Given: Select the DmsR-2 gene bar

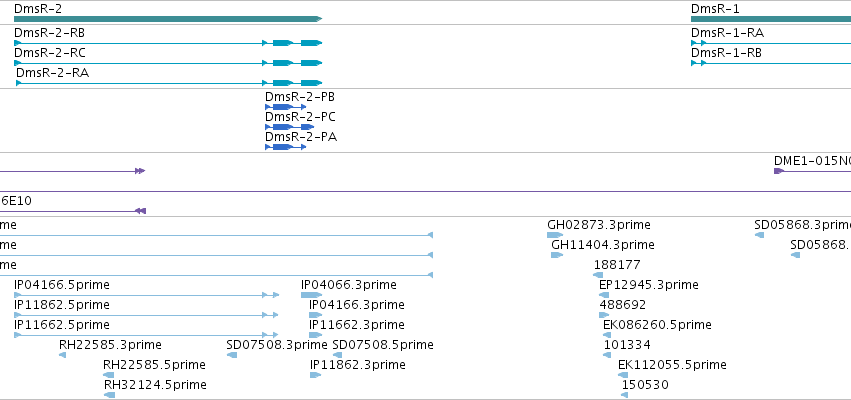Looking at the screenshot, I should [x=168, y=19].
